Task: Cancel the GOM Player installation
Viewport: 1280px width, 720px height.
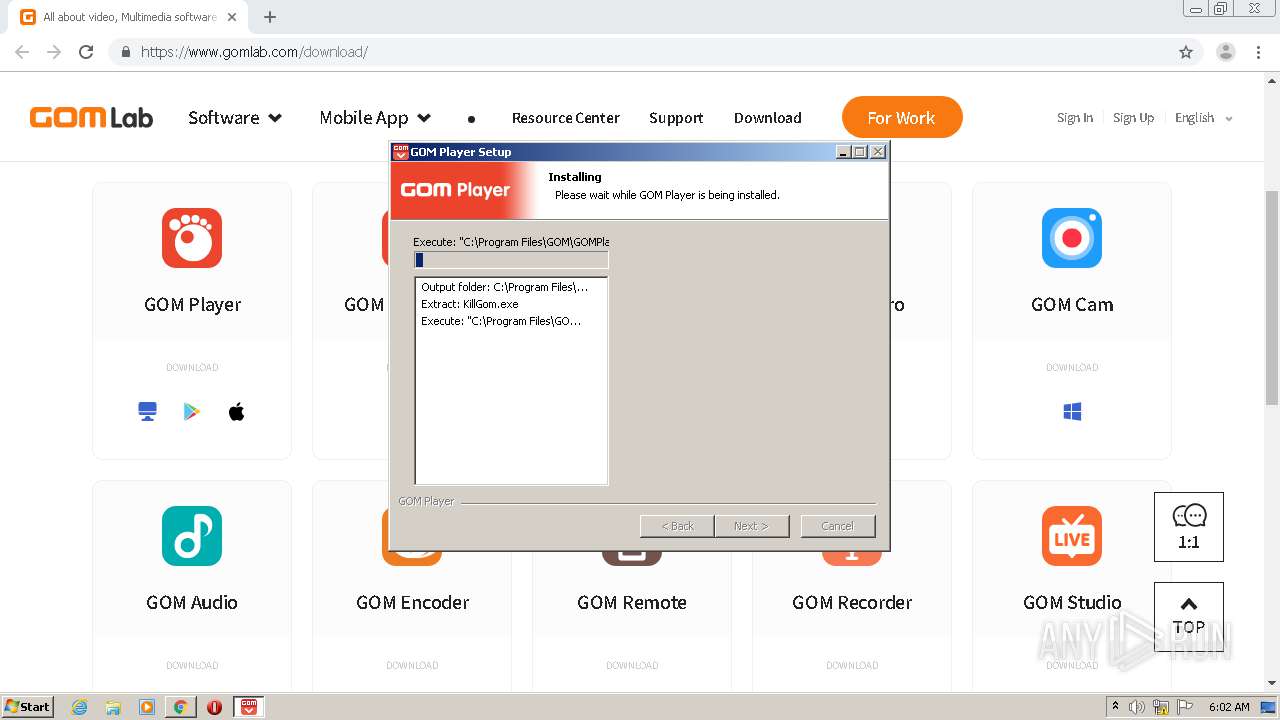Action: coord(838,526)
